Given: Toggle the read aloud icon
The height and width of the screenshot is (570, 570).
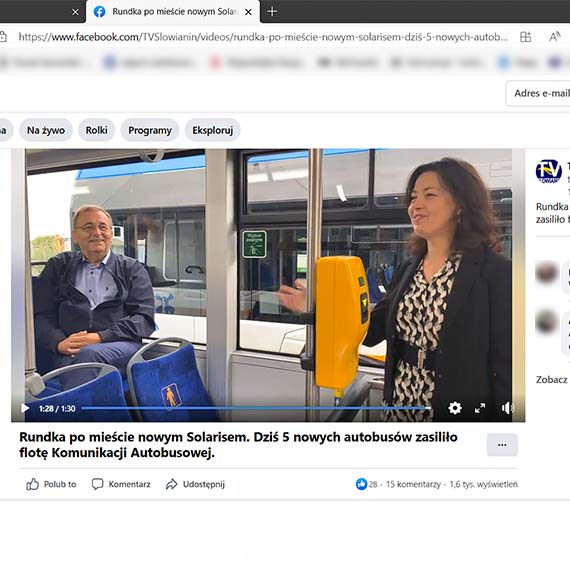Looking at the screenshot, I should (554, 37).
